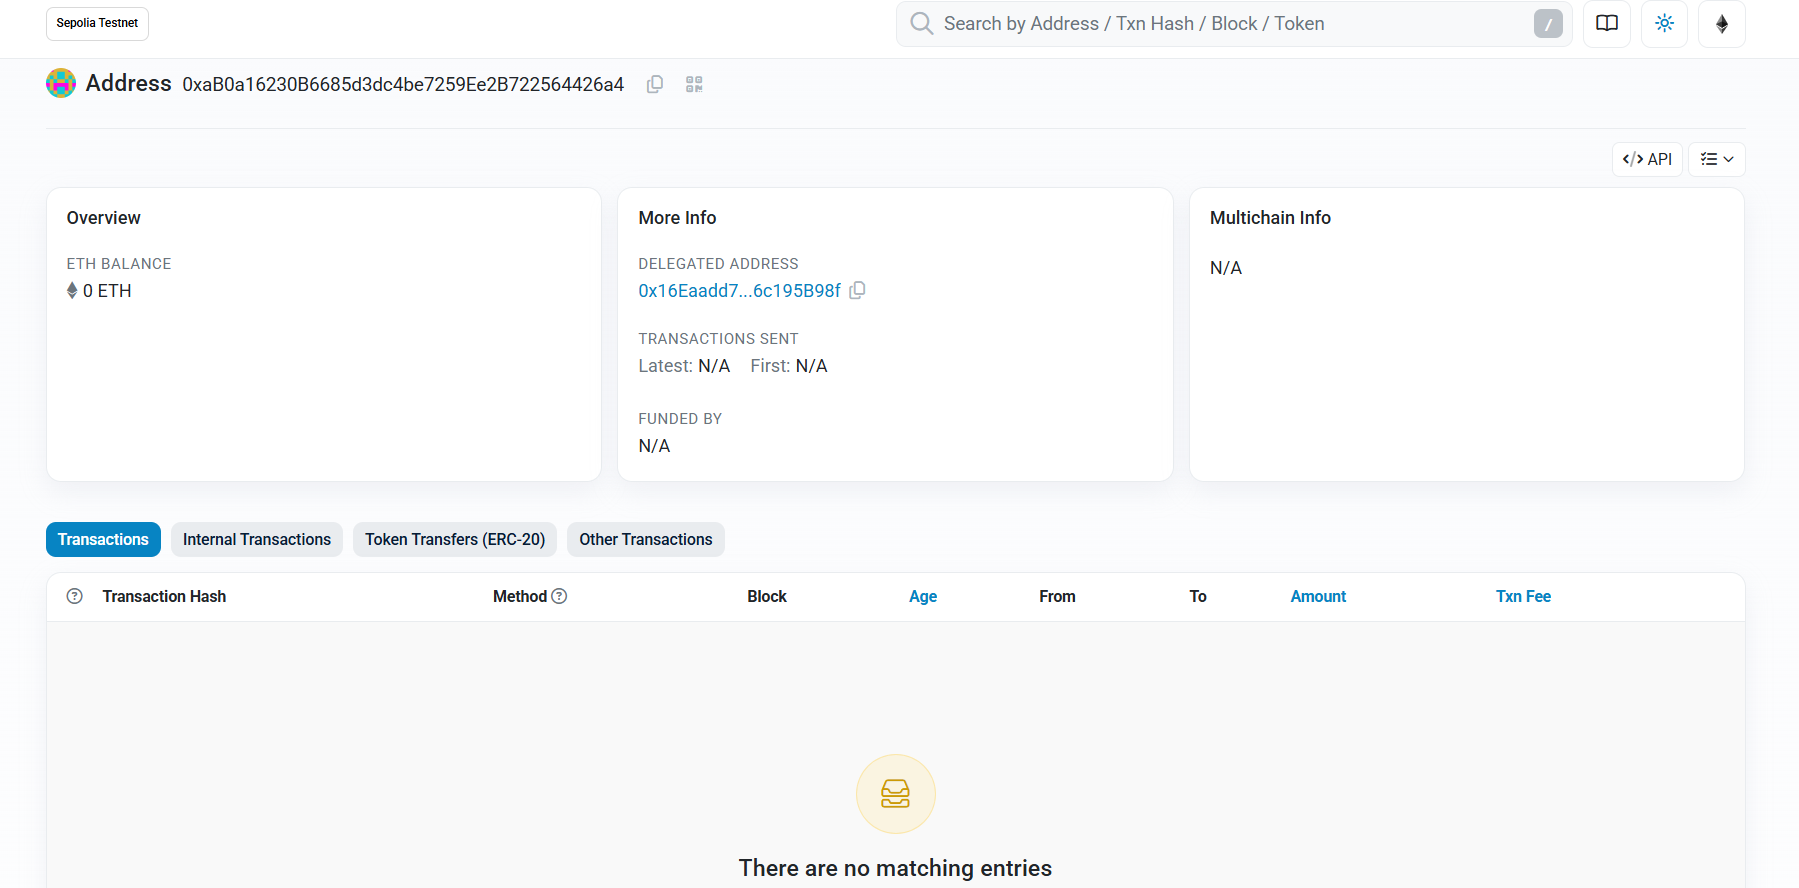Expand the list options dropdown near API
Viewport: 1799px width, 888px height.
pyautogui.click(x=1716, y=160)
